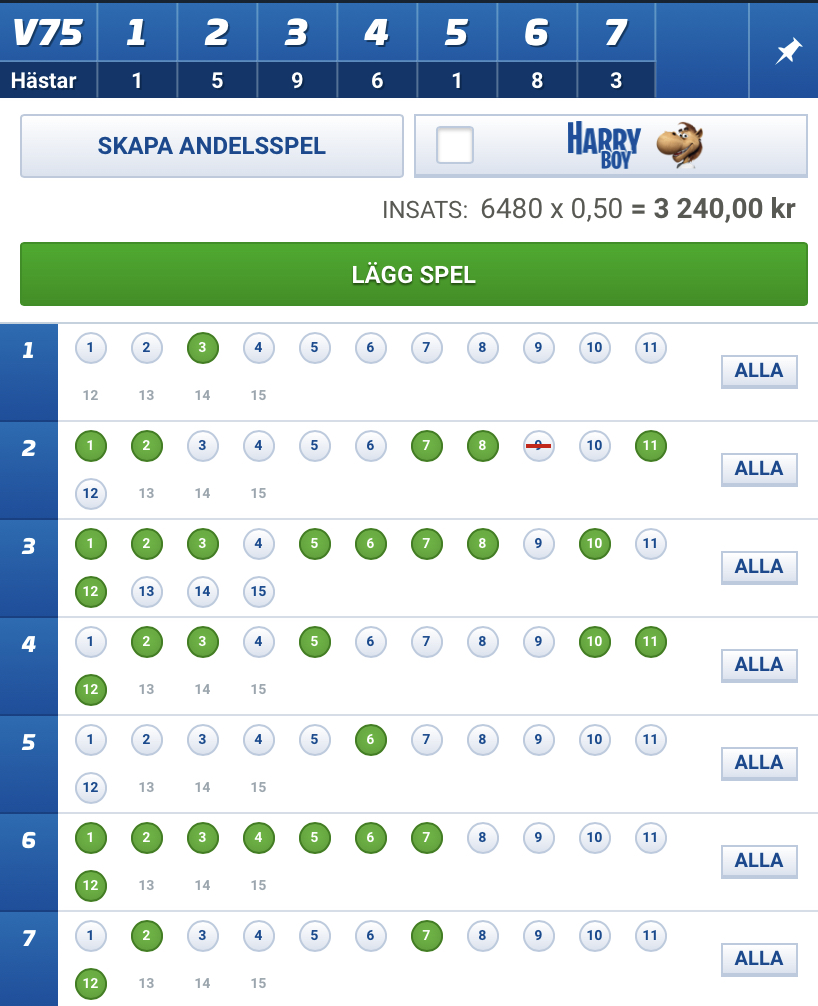Viewport: 818px width, 1006px height.
Task: Add horse 8 in race 6
Action: tap(482, 838)
